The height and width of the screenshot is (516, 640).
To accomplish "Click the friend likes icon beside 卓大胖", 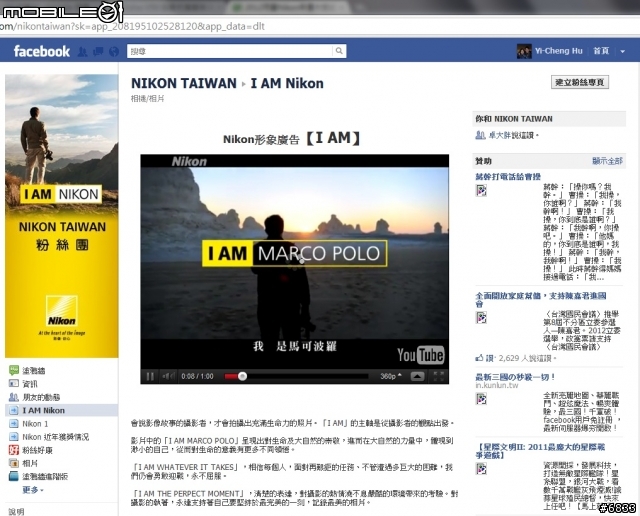I will 480,135.
